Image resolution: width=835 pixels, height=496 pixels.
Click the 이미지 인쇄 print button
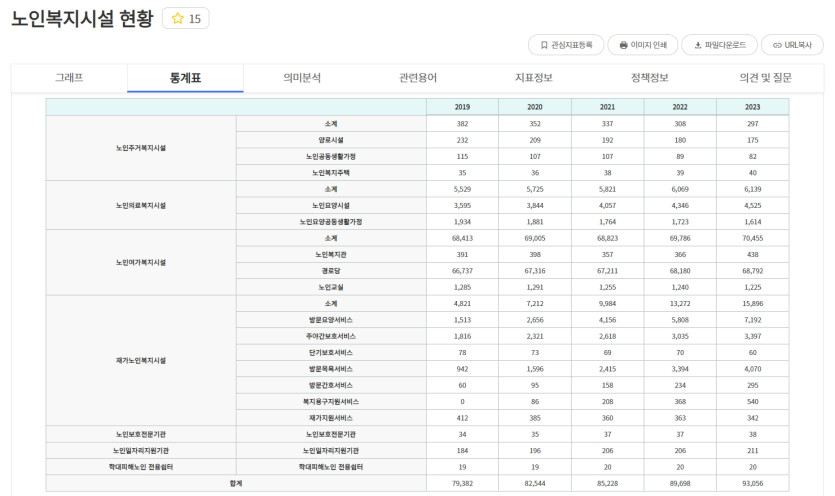pyautogui.click(x=643, y=45)
